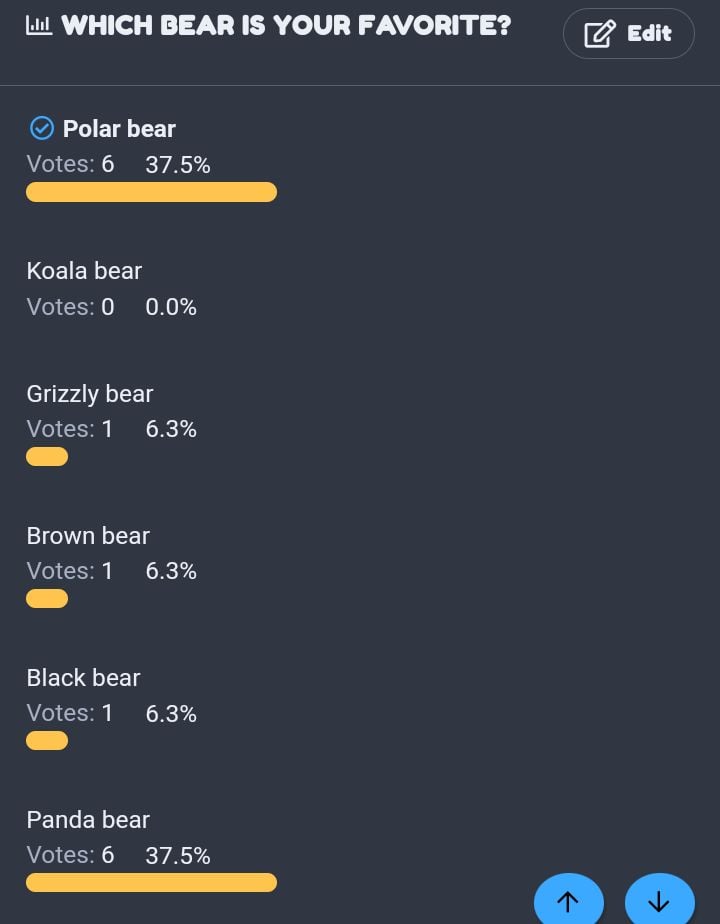Pick the Panda bear option
This screenshot has width=720, height=924.
point(88,820)
